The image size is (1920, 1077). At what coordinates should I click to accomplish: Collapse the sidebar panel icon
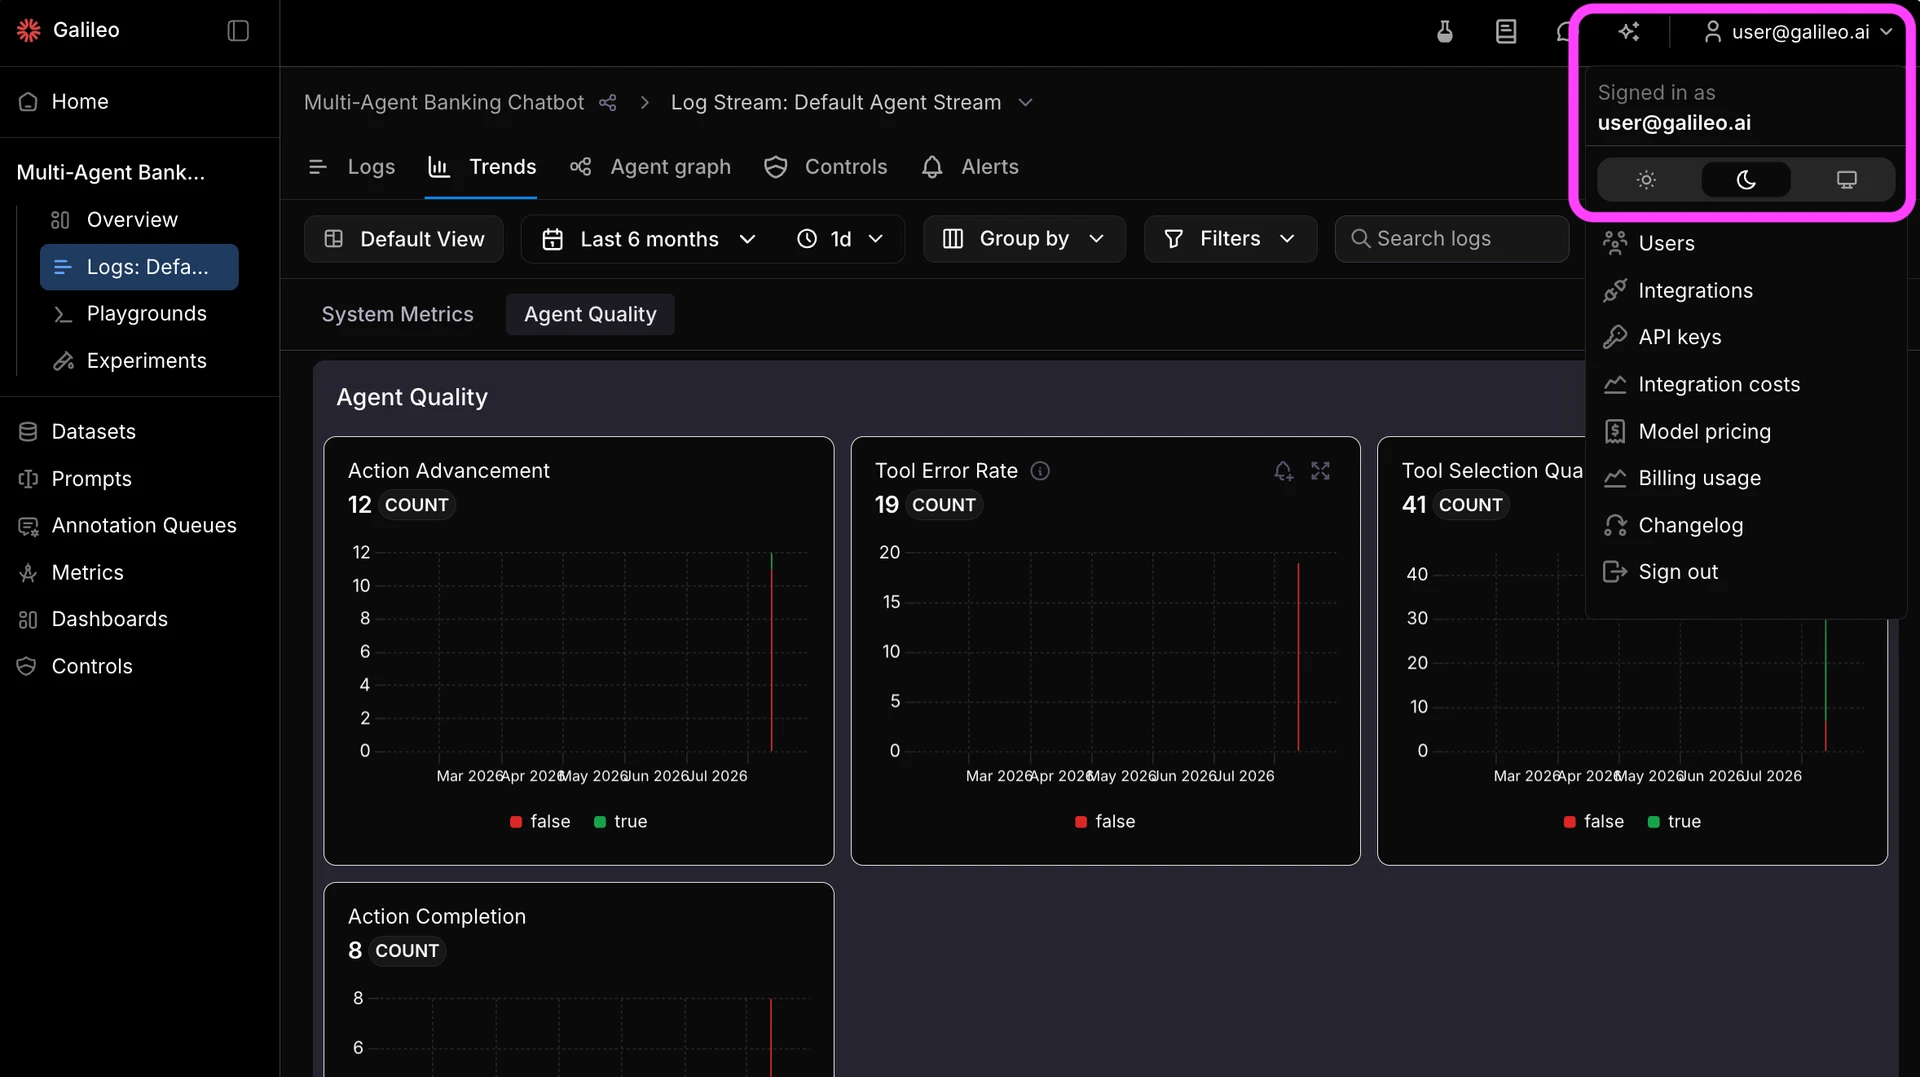(x=238, y=31)
